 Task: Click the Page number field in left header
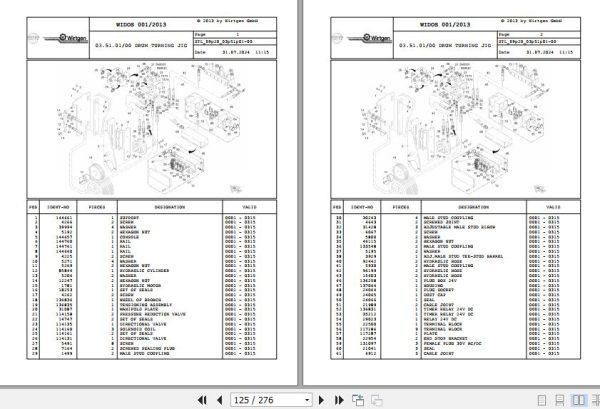click(235, 34)
